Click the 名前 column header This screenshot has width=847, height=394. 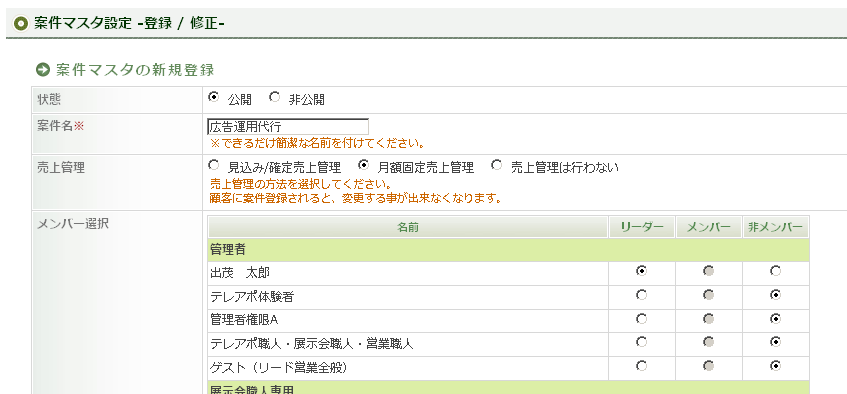(408, 227)
